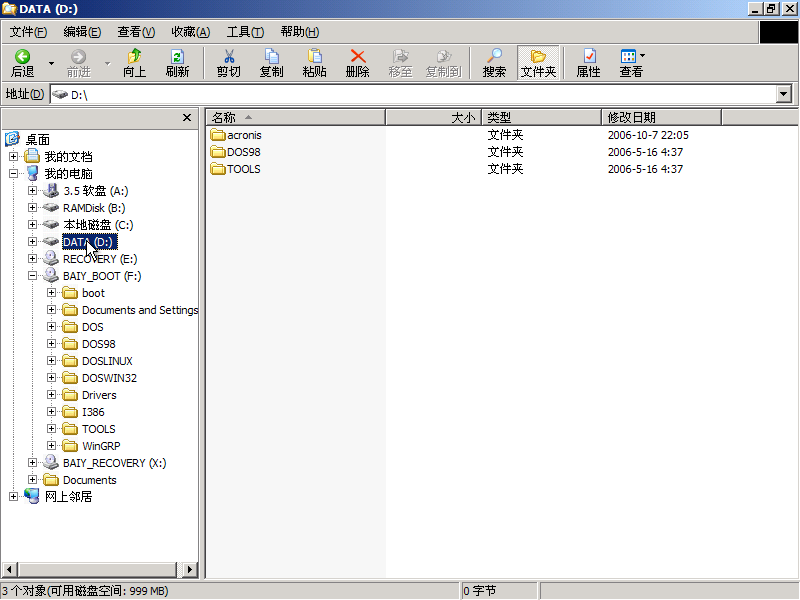
Task: Open the 文件(F) menu
Action: pos(28,32)
